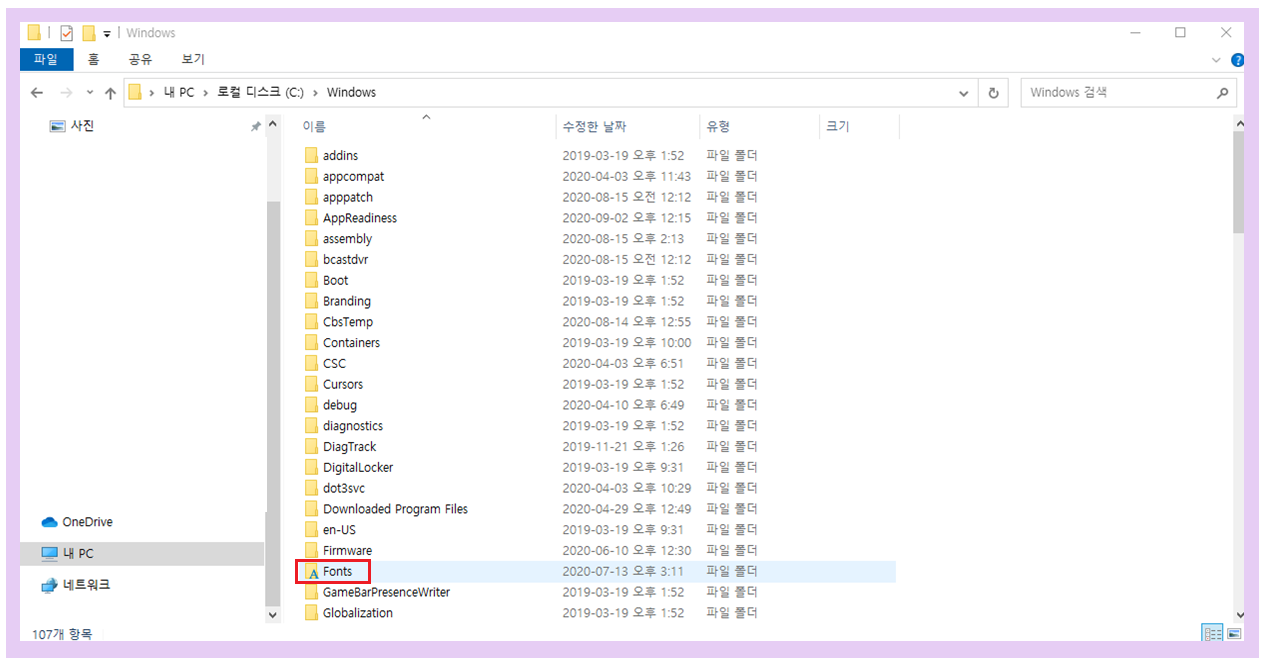Expand the breadcrumb chevron before 내 PC

152,93
